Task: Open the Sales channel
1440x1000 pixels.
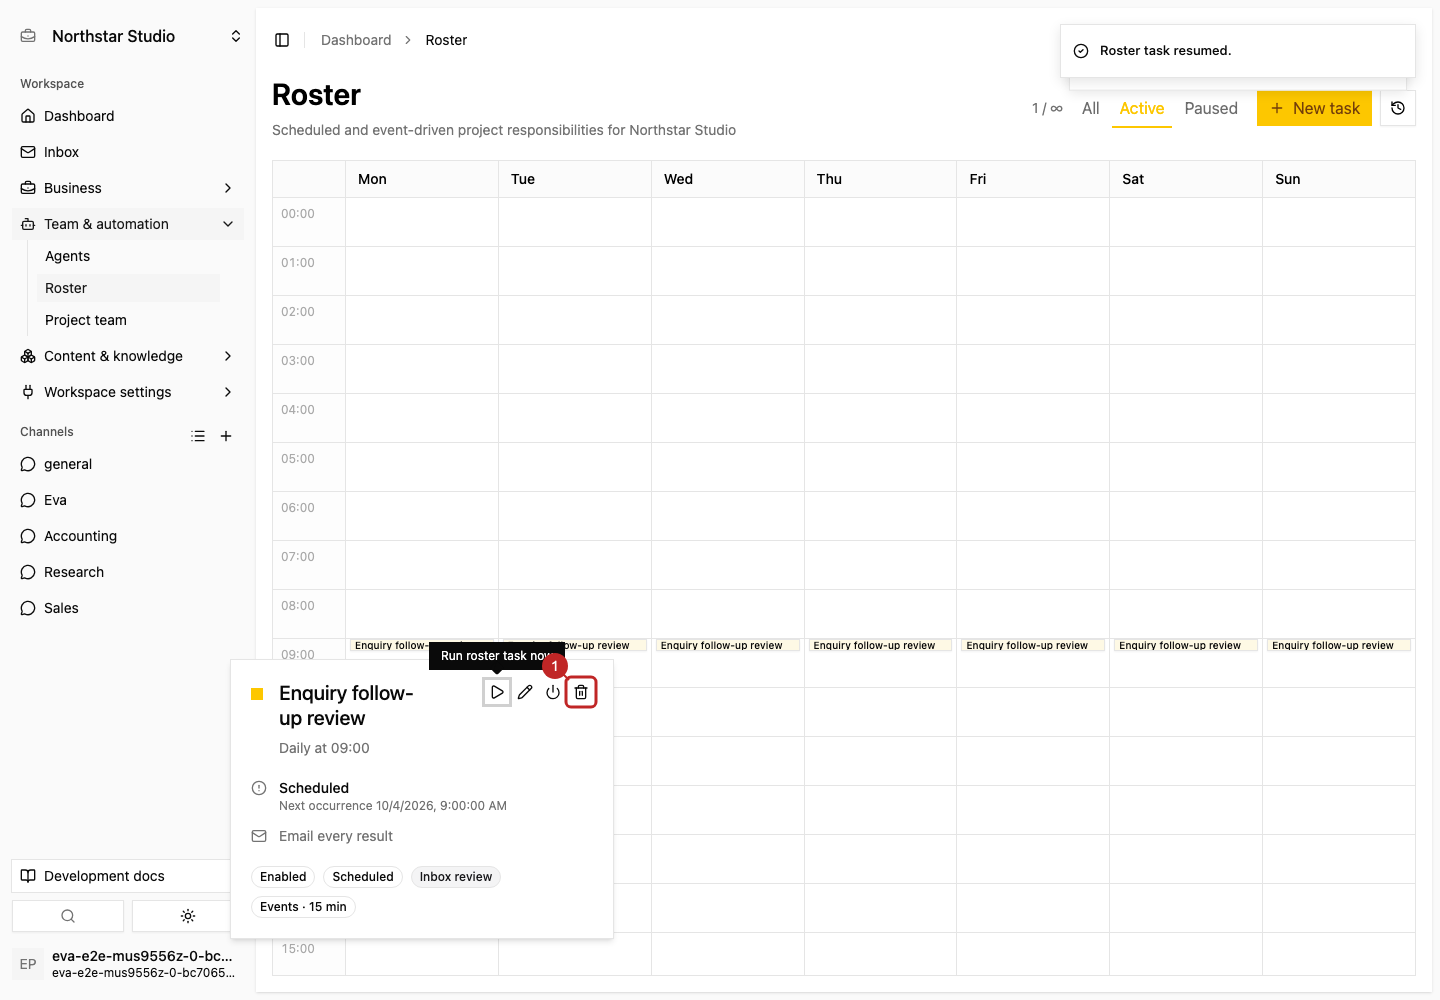Action: pos(128,608)
